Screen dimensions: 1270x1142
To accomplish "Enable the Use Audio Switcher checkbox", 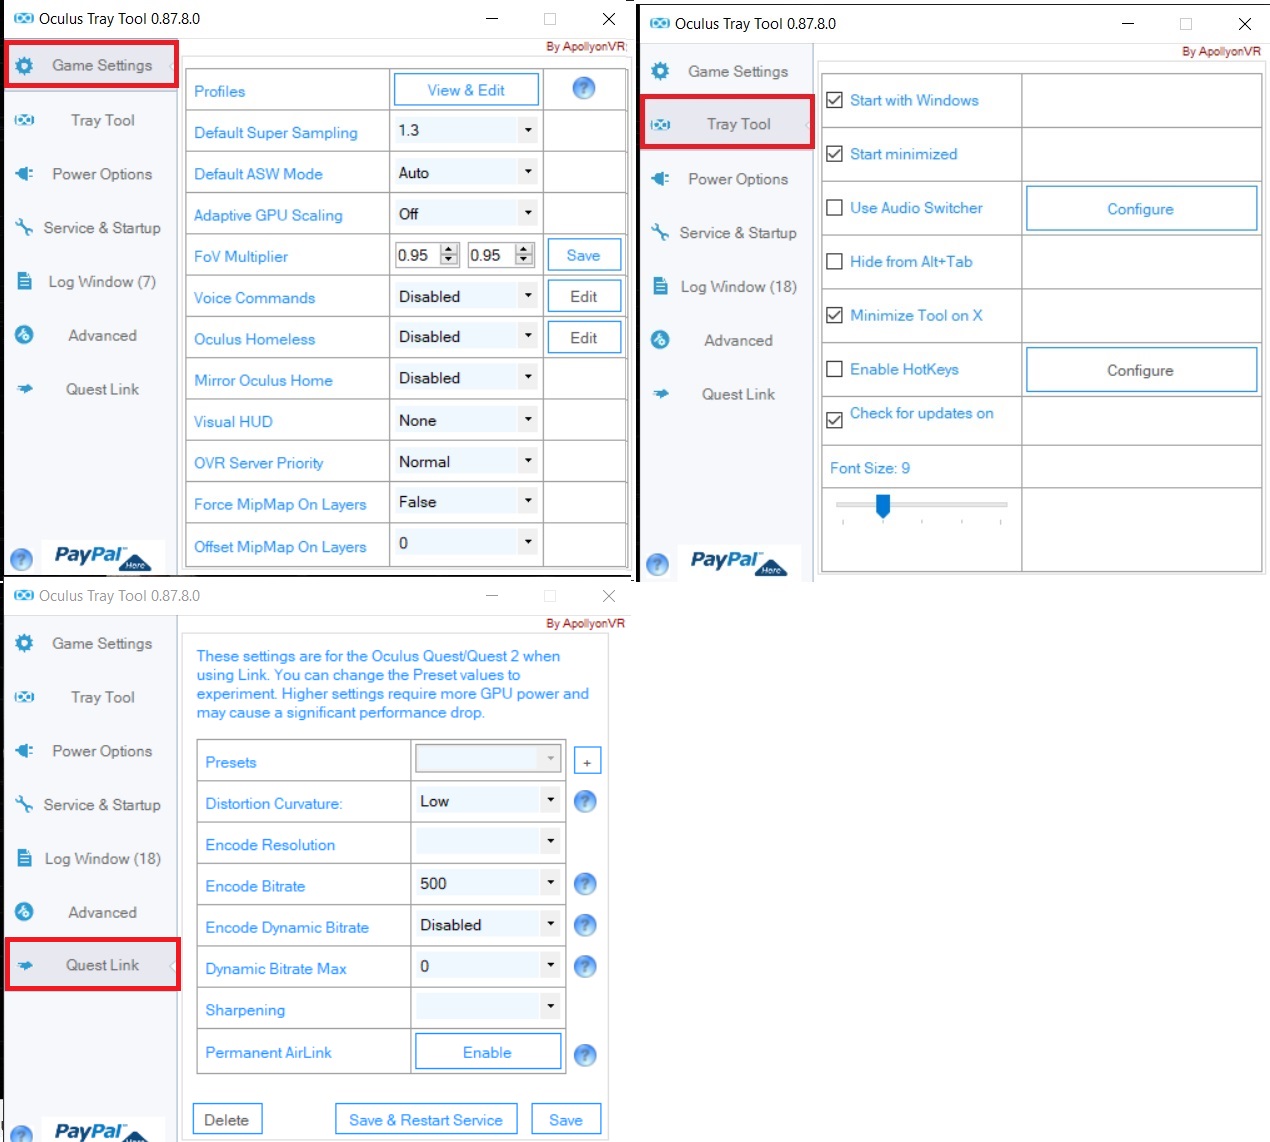I will (835, 208).
